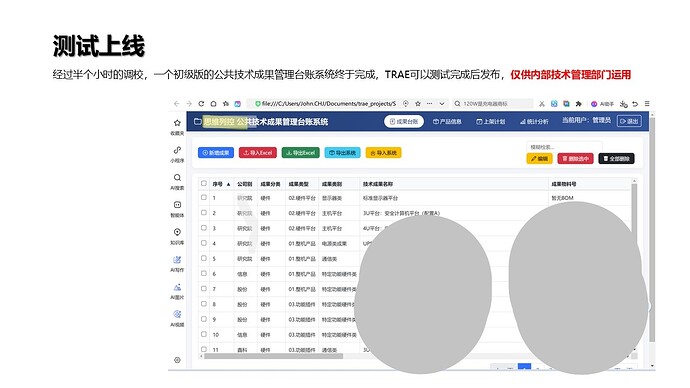This screenshot has width=690, height=388.
Task: Check the checkbox for row 7
Action: tap(204, 289)
